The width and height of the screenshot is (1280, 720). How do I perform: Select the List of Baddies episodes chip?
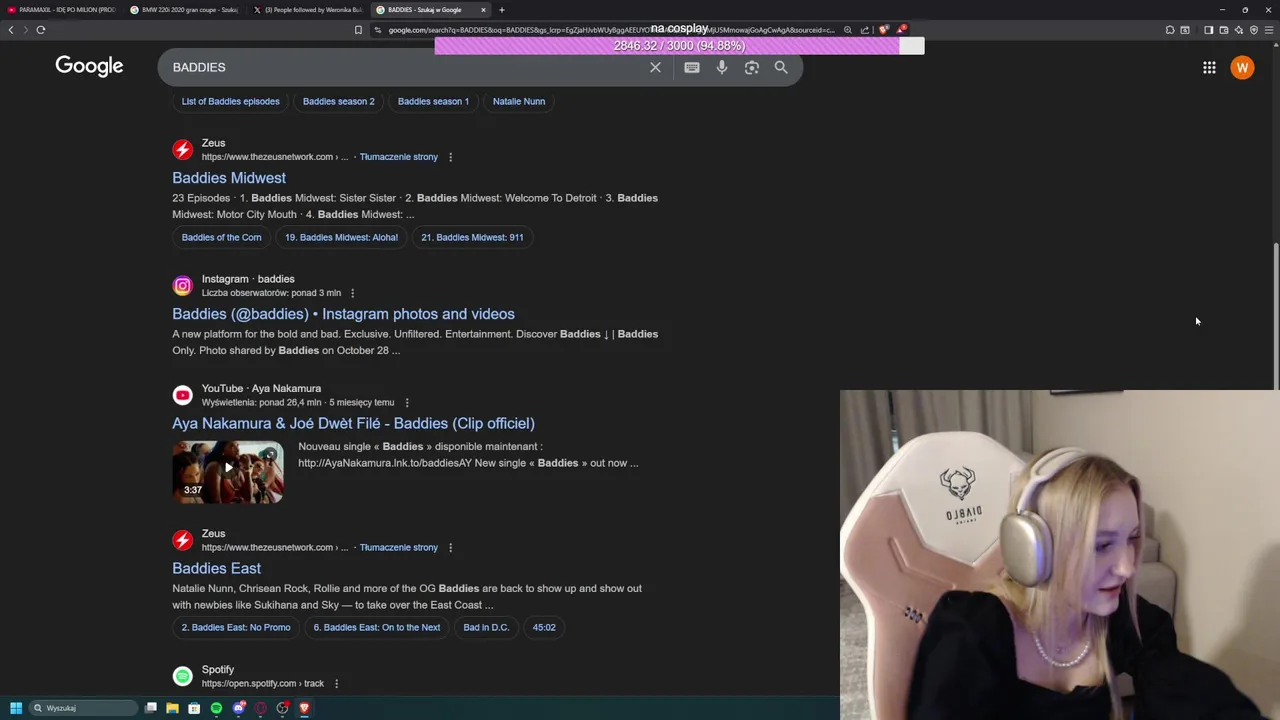pos(230,101)
